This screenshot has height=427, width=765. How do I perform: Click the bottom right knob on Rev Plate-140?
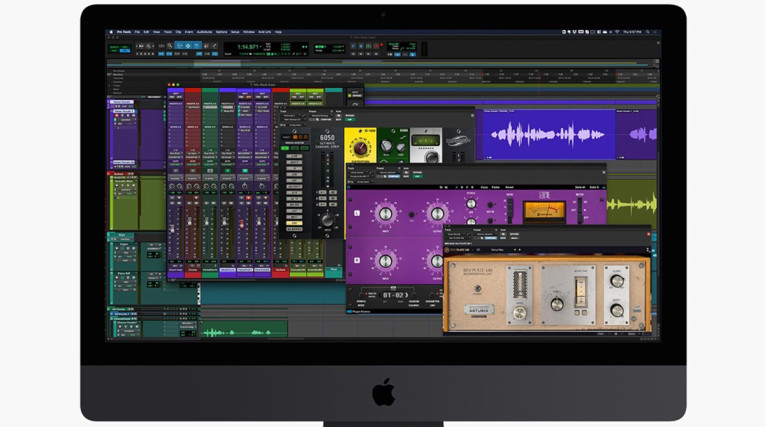click(x=617, y=310)
